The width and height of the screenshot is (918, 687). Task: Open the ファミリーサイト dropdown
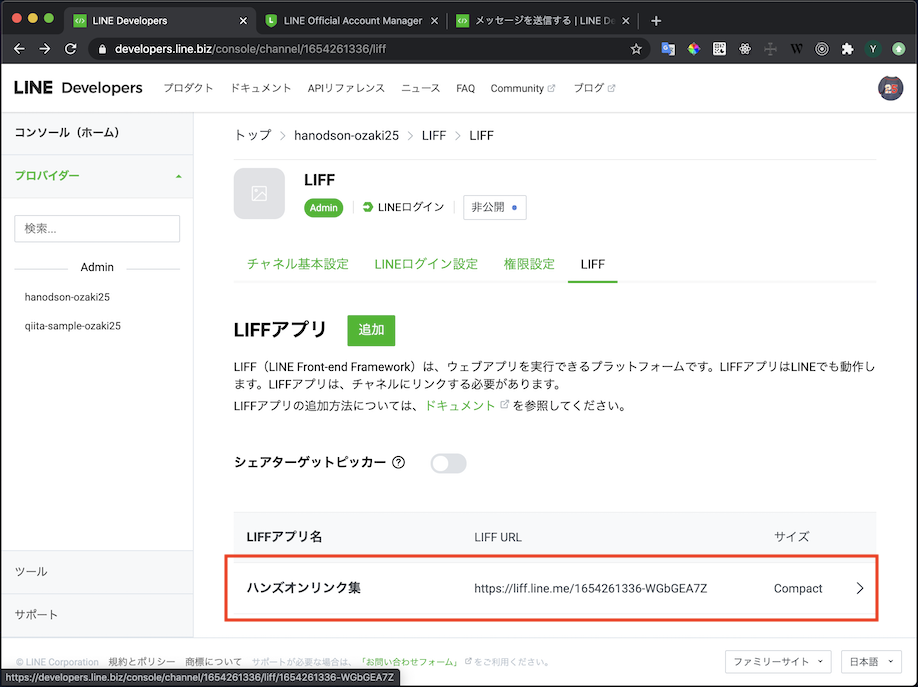click(778, 662)
